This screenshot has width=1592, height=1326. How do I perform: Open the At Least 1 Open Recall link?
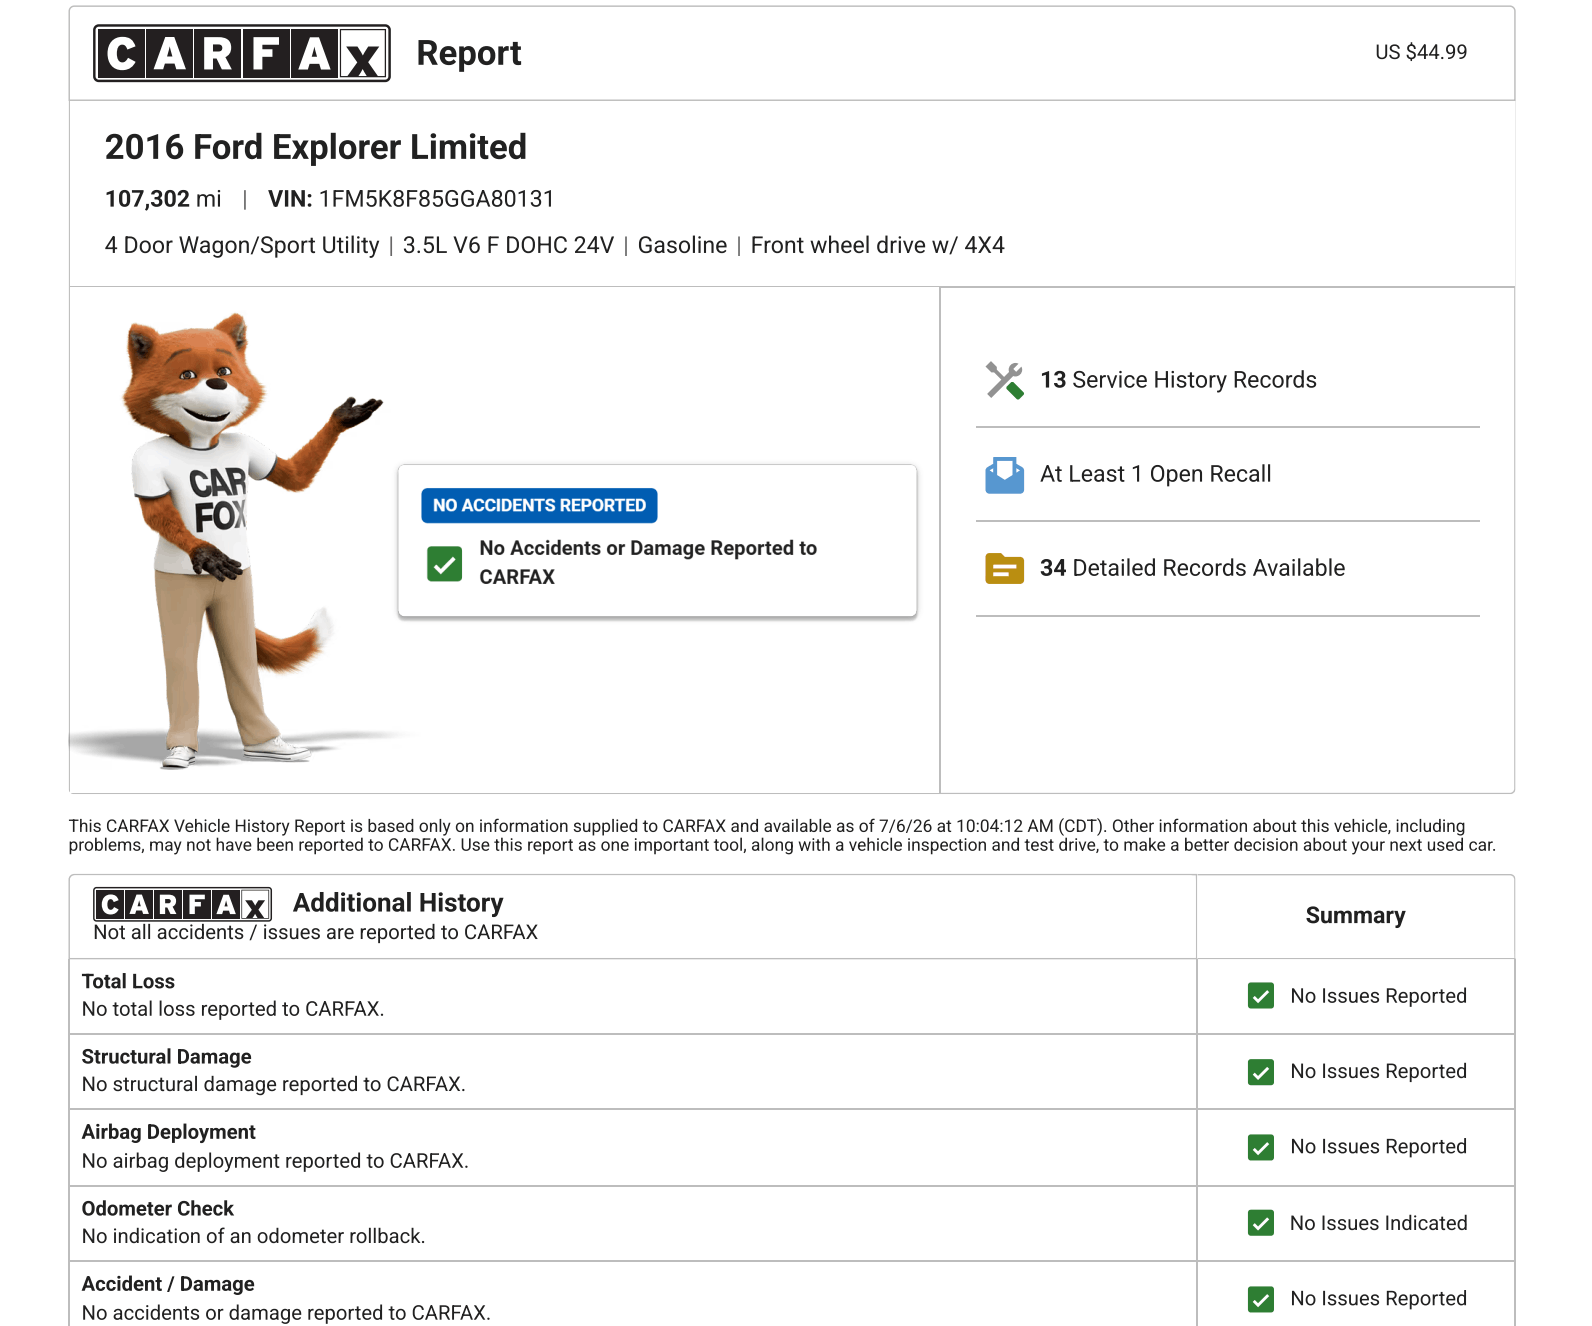[x=1155, y=474]
